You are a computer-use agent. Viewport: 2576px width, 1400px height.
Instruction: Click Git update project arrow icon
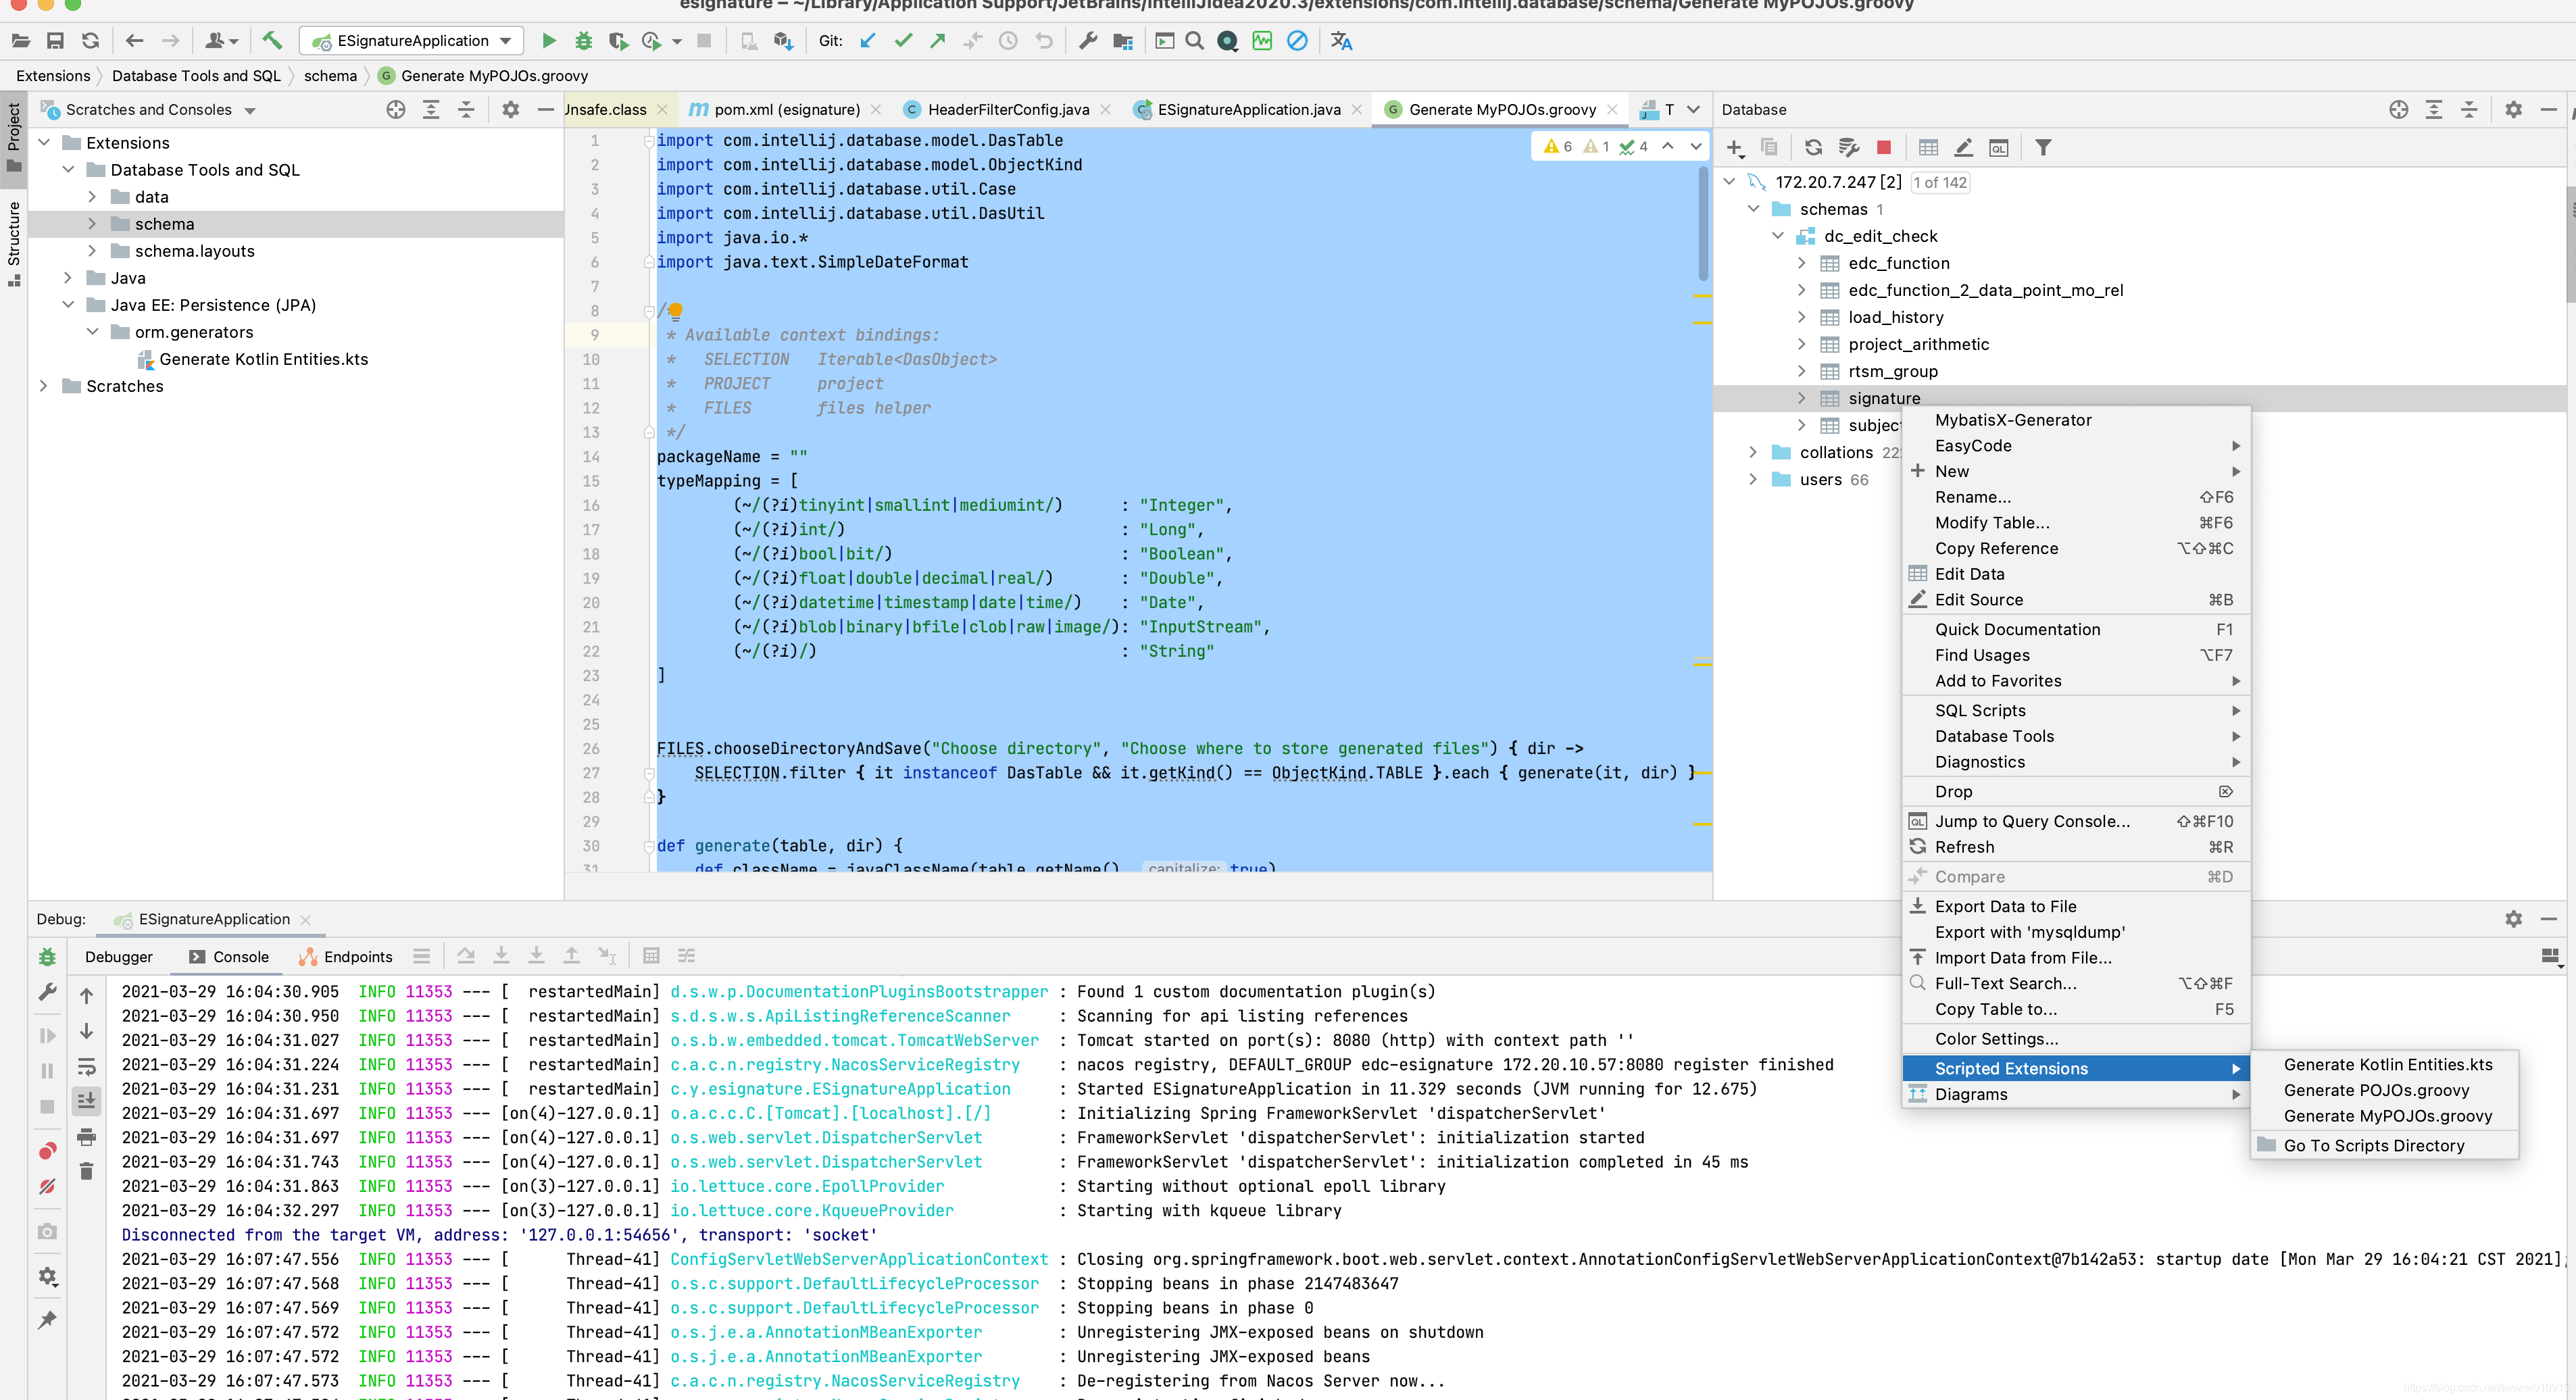pyautogui.click(x=868, y=41)
